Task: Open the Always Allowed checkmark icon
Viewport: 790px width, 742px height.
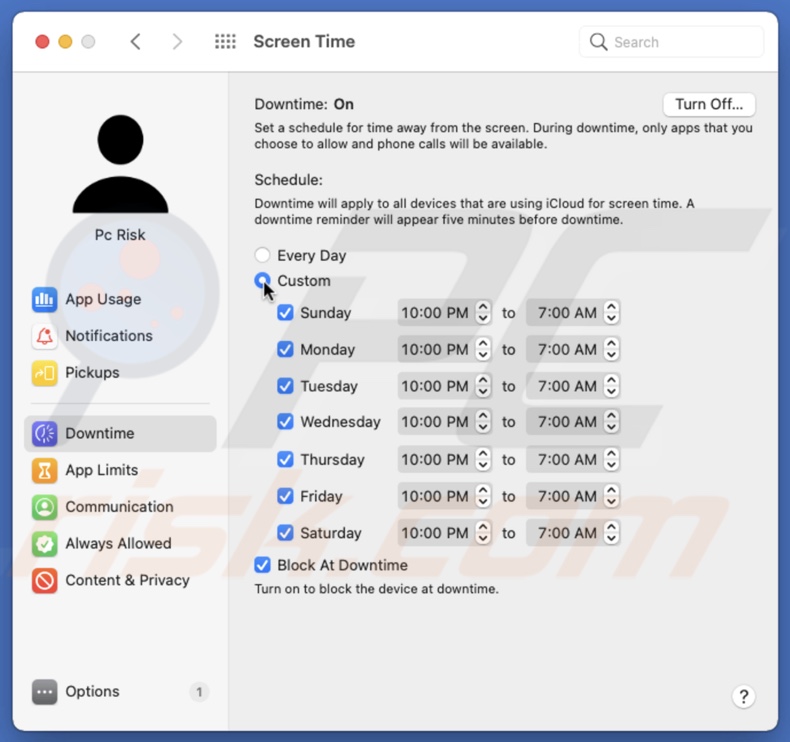Action: coord(44,544)
